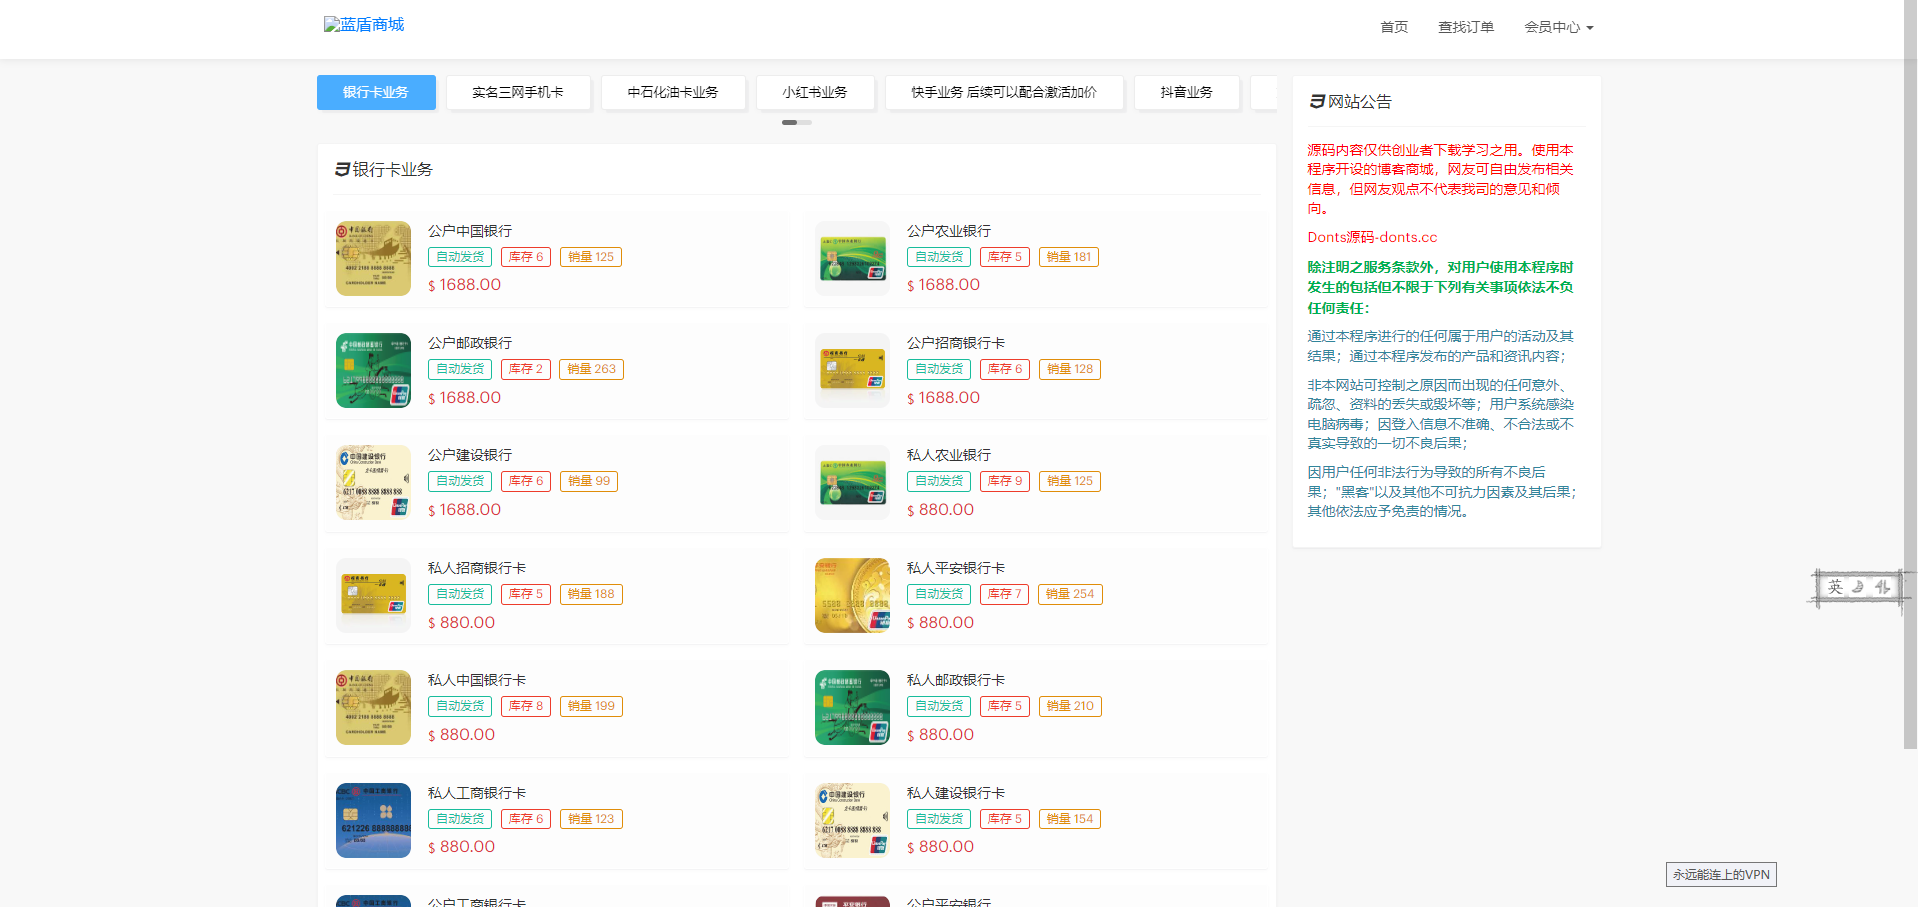
Task: Switch to the 实名三网手机卡 tab
Action: point(518,92)
